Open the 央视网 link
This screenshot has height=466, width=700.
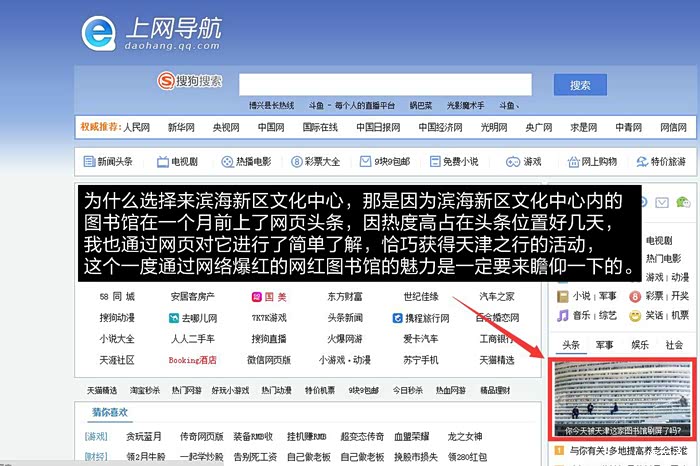(x=226, y=127)
